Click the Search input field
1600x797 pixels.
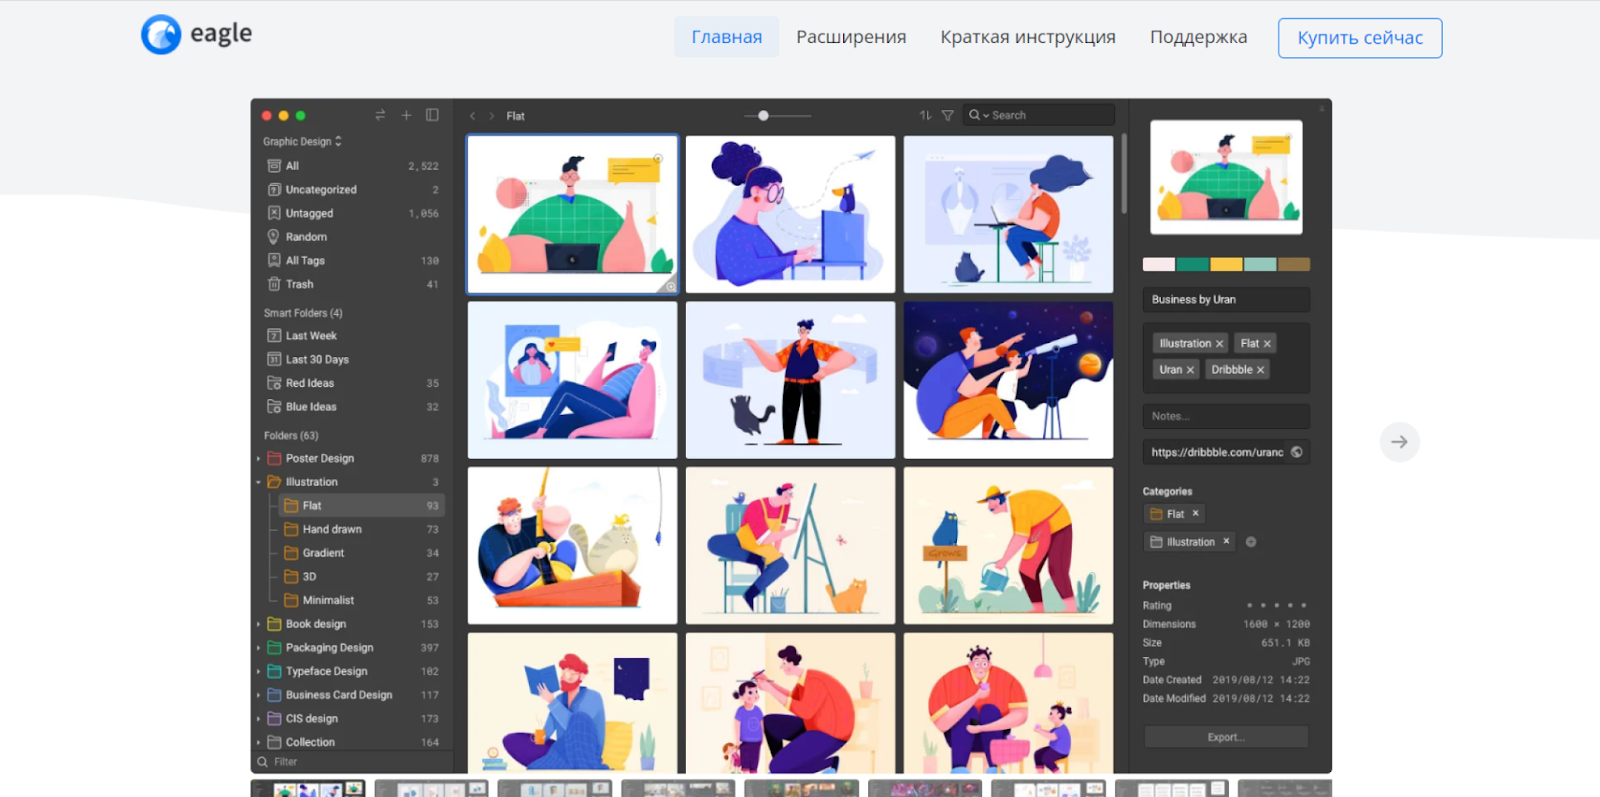point(1038,115)
